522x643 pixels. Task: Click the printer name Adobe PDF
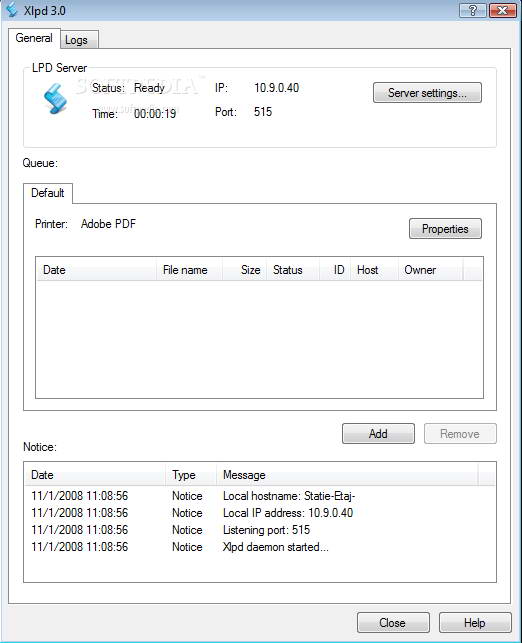click(108, 224)
